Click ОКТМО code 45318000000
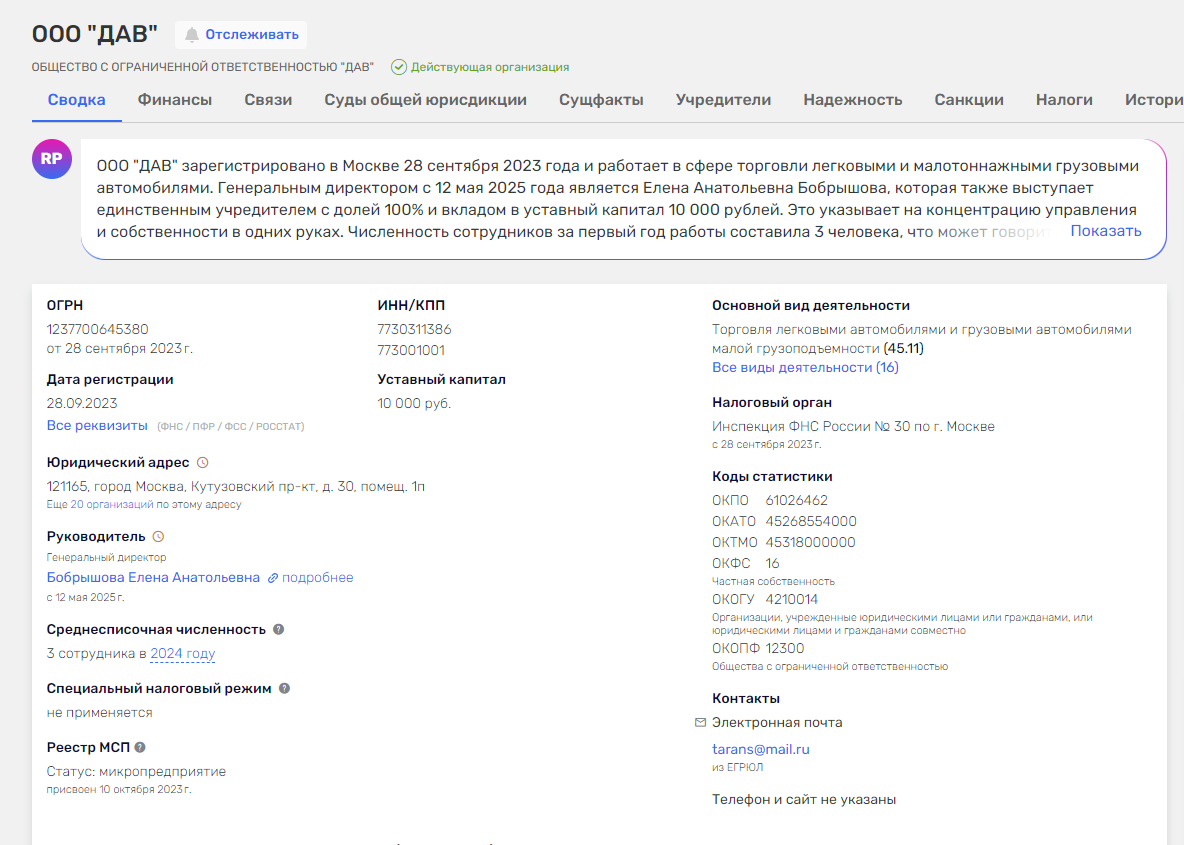The height and width of the screenshot is (845, 1184). coord(810,543)
